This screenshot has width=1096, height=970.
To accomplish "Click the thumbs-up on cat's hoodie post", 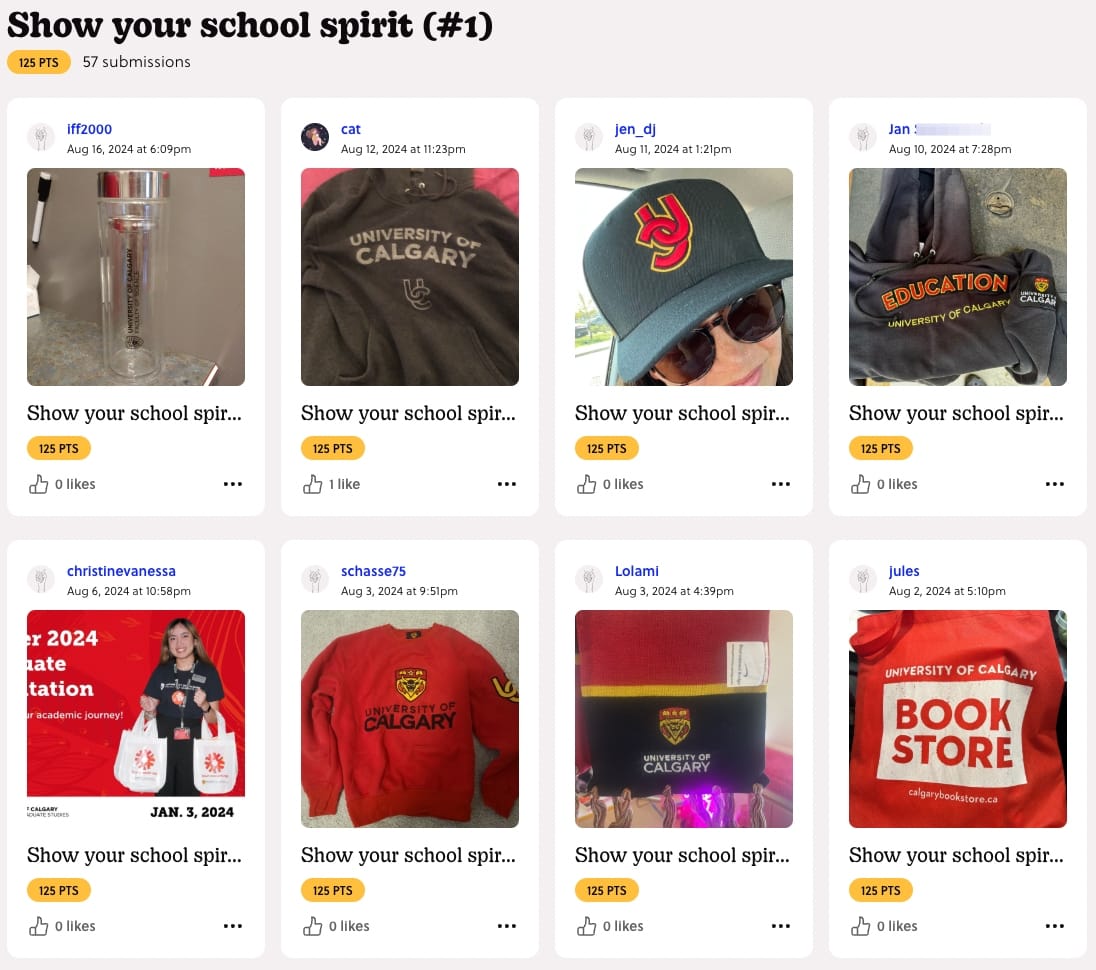I will (x=312, y=484).
